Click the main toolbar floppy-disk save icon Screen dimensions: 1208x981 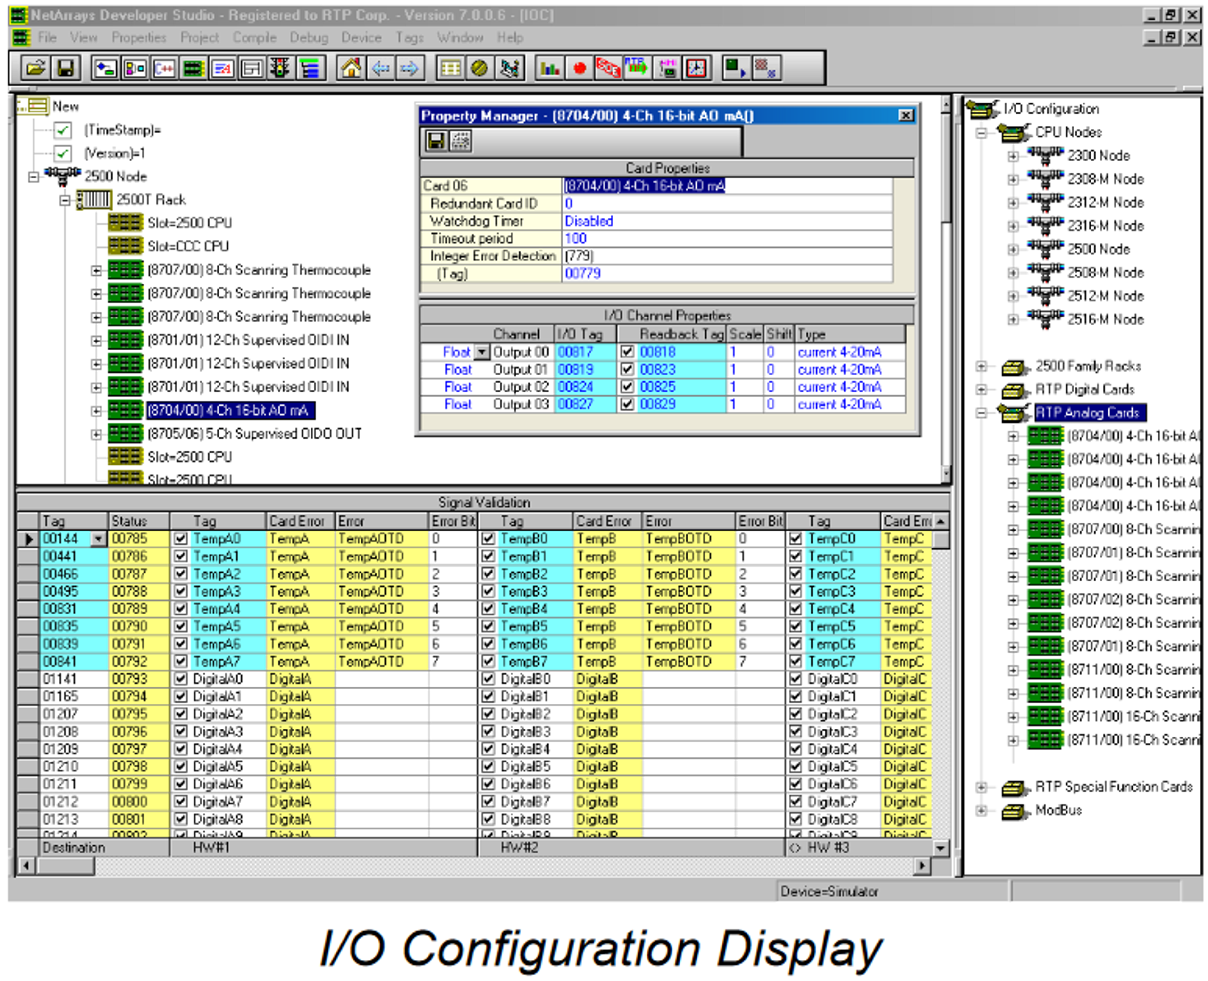pos(66,68)
